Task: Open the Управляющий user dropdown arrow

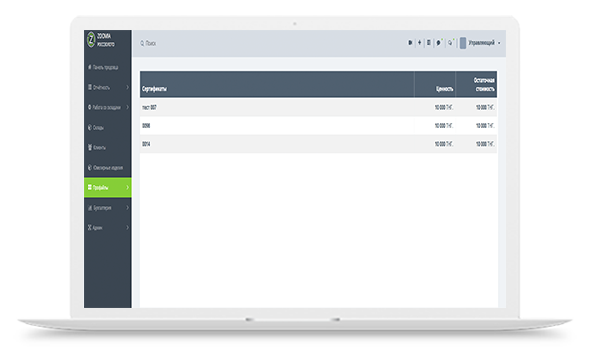Action: (x=499, y=43)
